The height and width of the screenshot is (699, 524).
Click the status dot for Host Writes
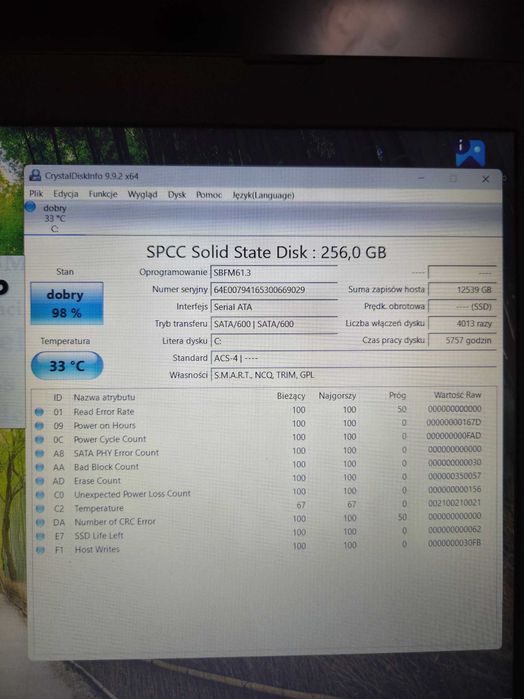point(40,550)
